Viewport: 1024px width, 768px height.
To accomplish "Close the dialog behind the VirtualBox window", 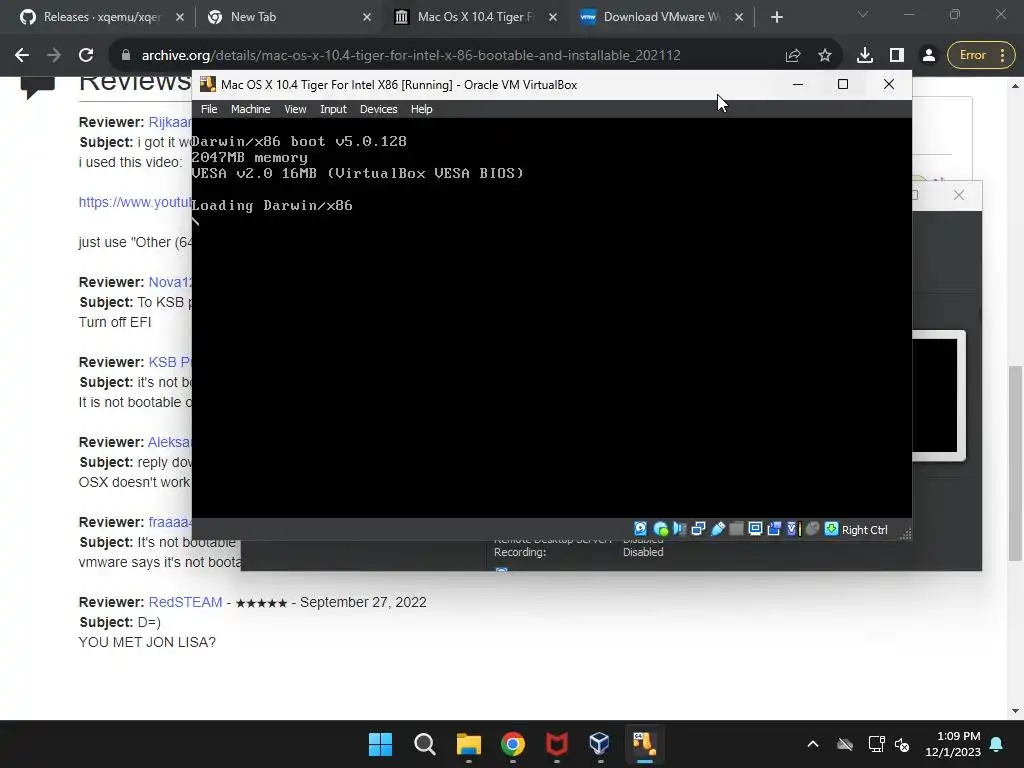I will tap(959, 195).
